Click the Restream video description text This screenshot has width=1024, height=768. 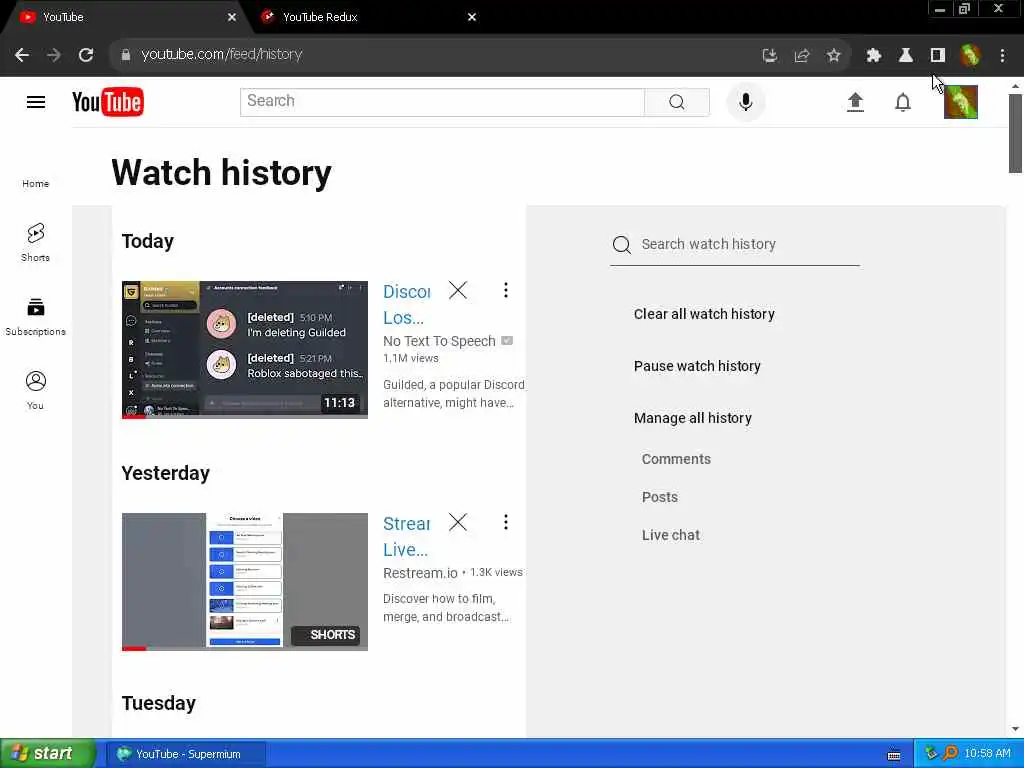pyautogui.click(x=446, y=608)
